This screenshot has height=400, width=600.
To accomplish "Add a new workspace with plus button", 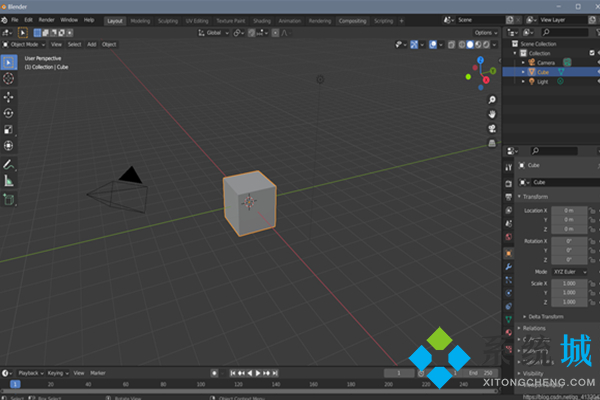I will [x=401, y=21].
